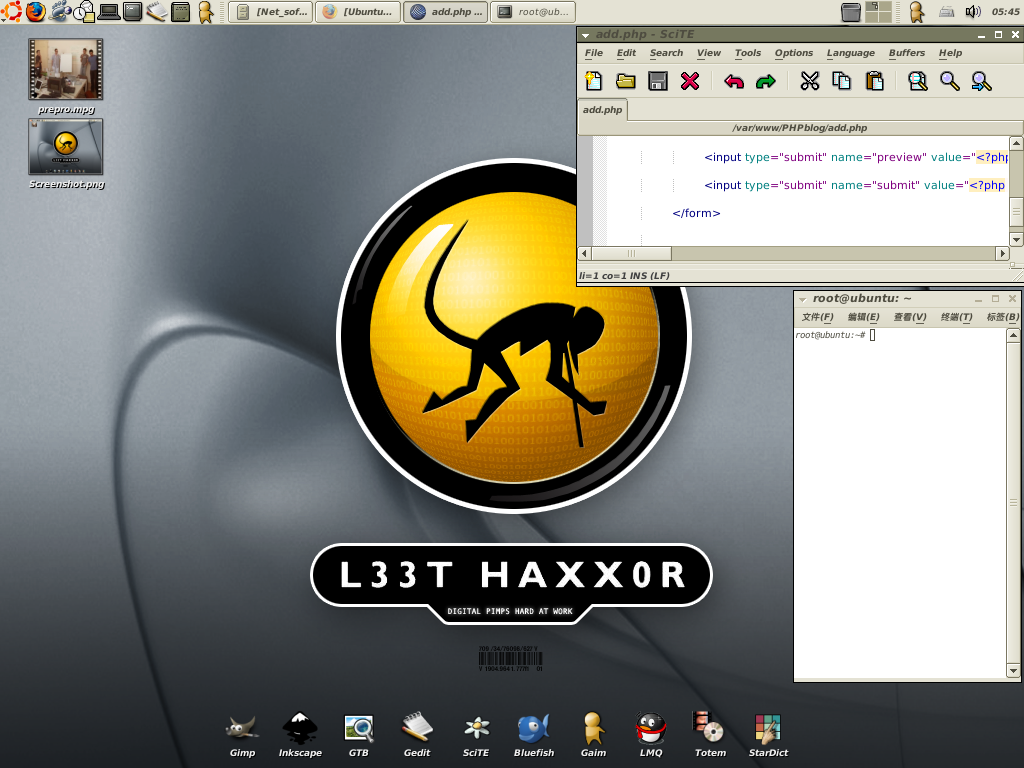Open the Help menu in SciTE
This screenshot has height=768, width=1024.
[950, 53]
